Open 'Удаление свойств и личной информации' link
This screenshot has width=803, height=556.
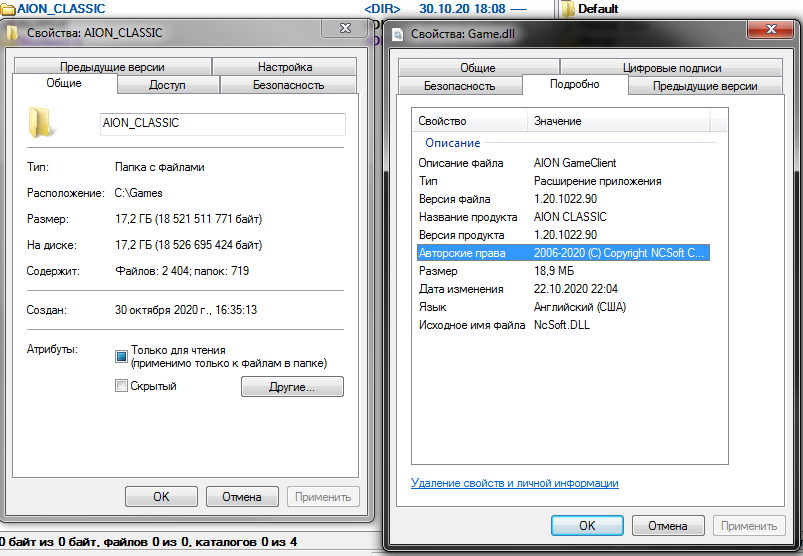point(515,483)
